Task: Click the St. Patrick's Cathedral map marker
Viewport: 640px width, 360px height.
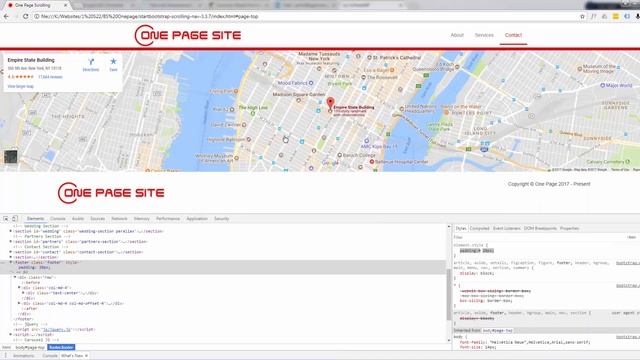Action: tap(369, 58)
